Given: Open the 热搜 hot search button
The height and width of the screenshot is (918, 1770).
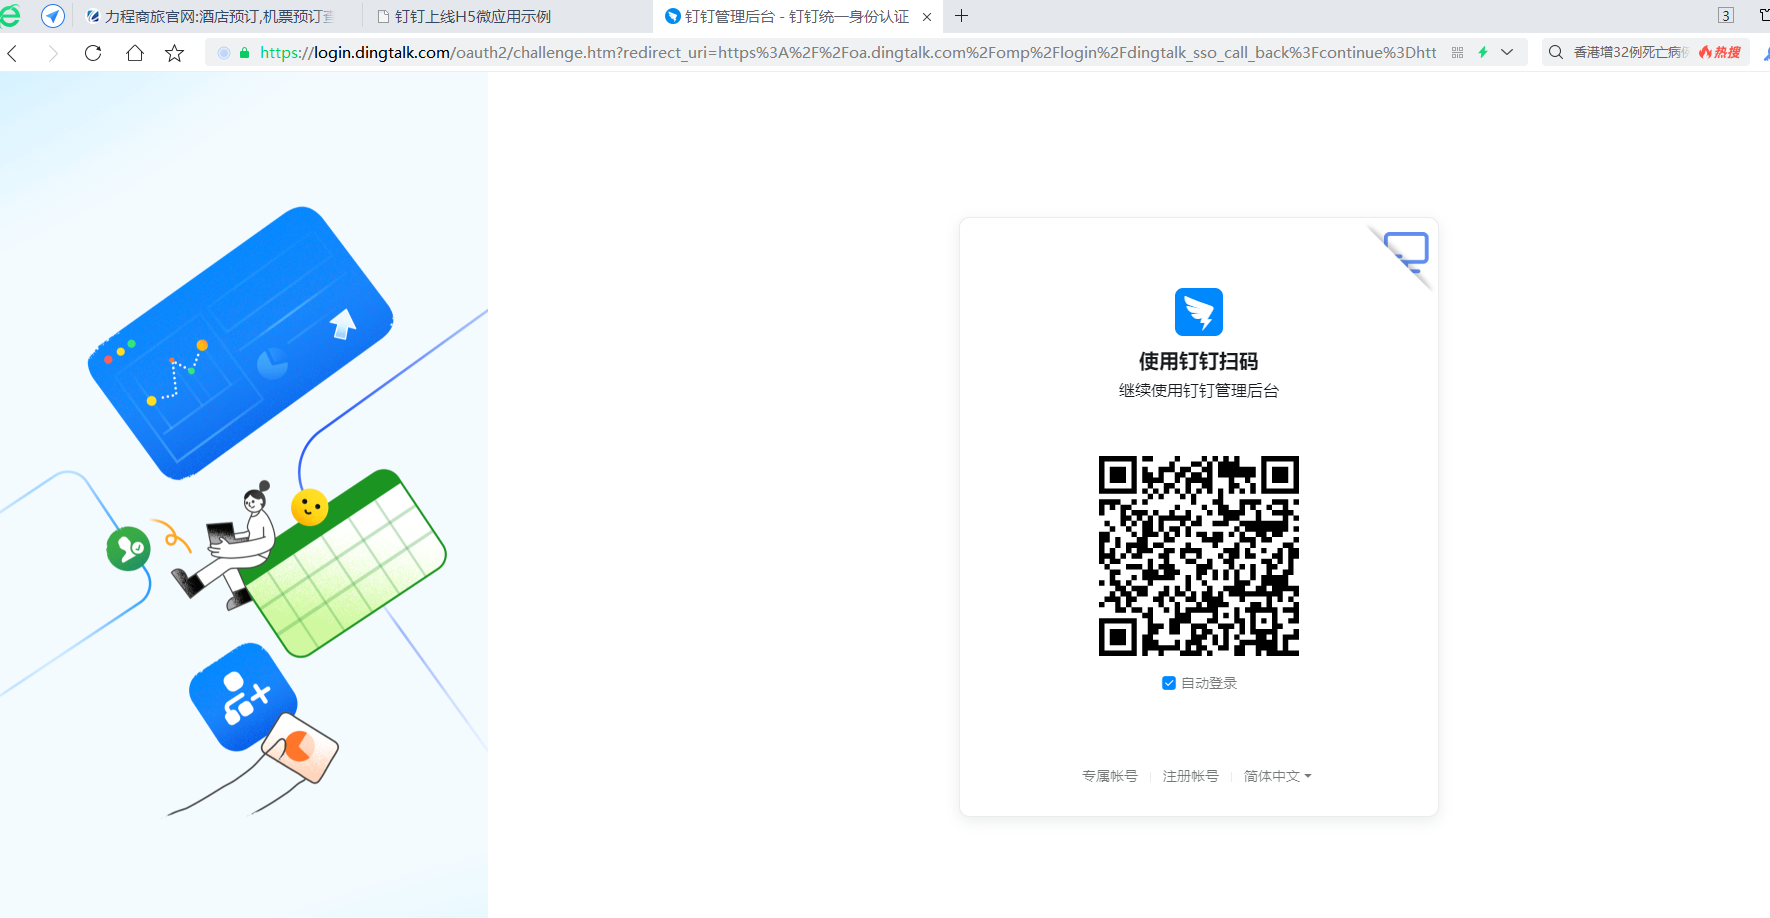Looking at the screenshot, I should pyautogui.click(x=1720, y=53).
